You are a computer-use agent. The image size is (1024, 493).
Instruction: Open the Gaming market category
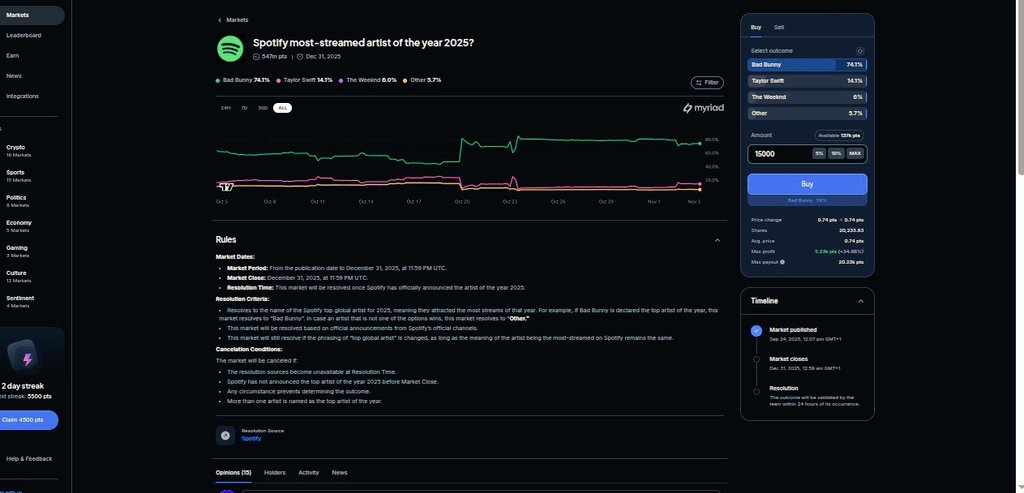pos(18,251)
